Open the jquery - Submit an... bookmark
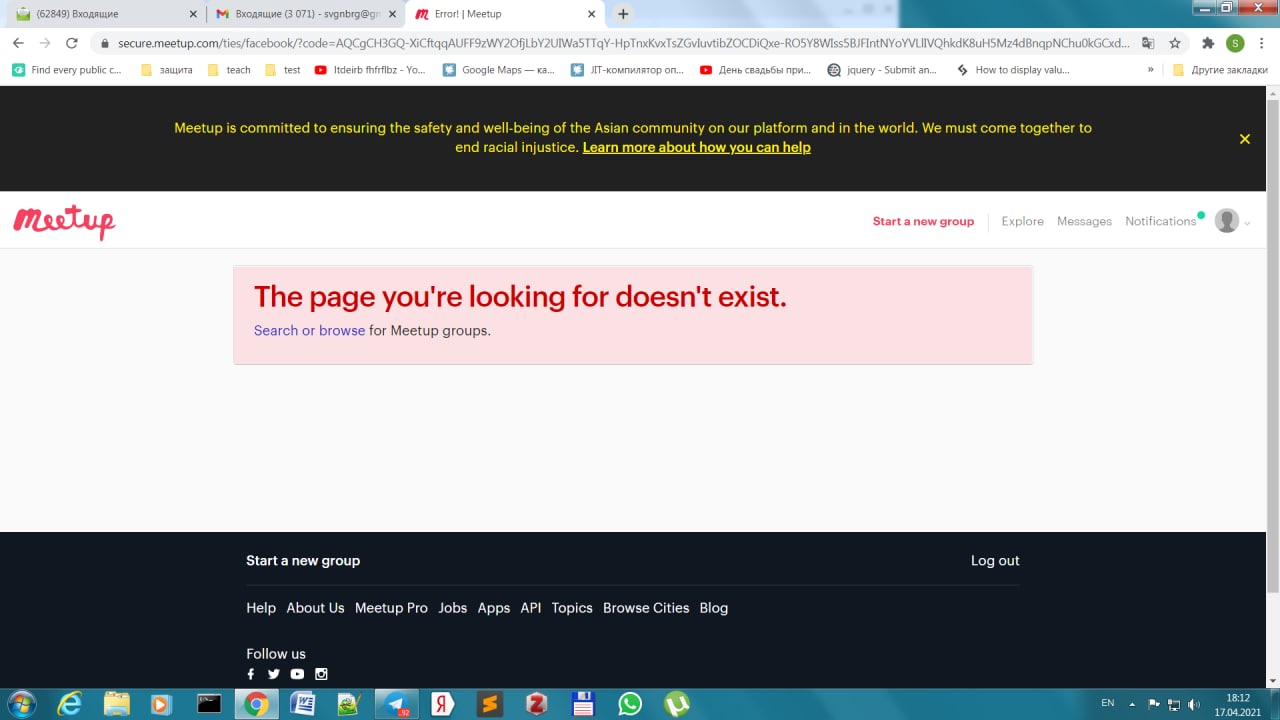The width and height of the screenshot is (1280, 720). [883, 70]
